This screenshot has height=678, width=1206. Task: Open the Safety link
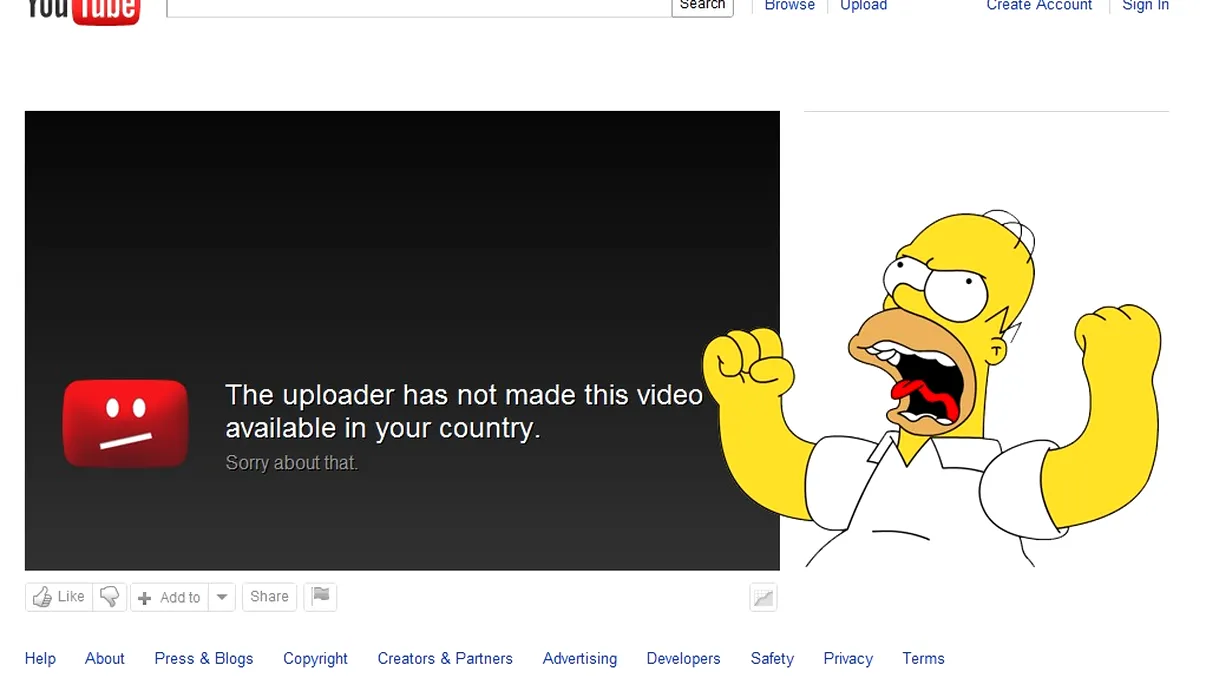(772, 658)
